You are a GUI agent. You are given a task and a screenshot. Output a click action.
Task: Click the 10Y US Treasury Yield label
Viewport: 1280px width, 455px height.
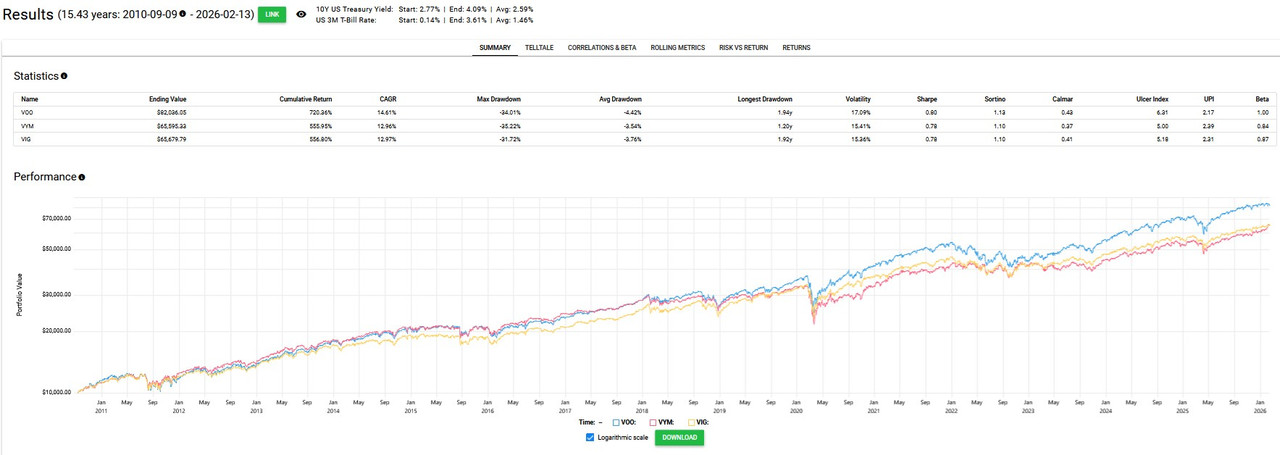tap(357, 9)
